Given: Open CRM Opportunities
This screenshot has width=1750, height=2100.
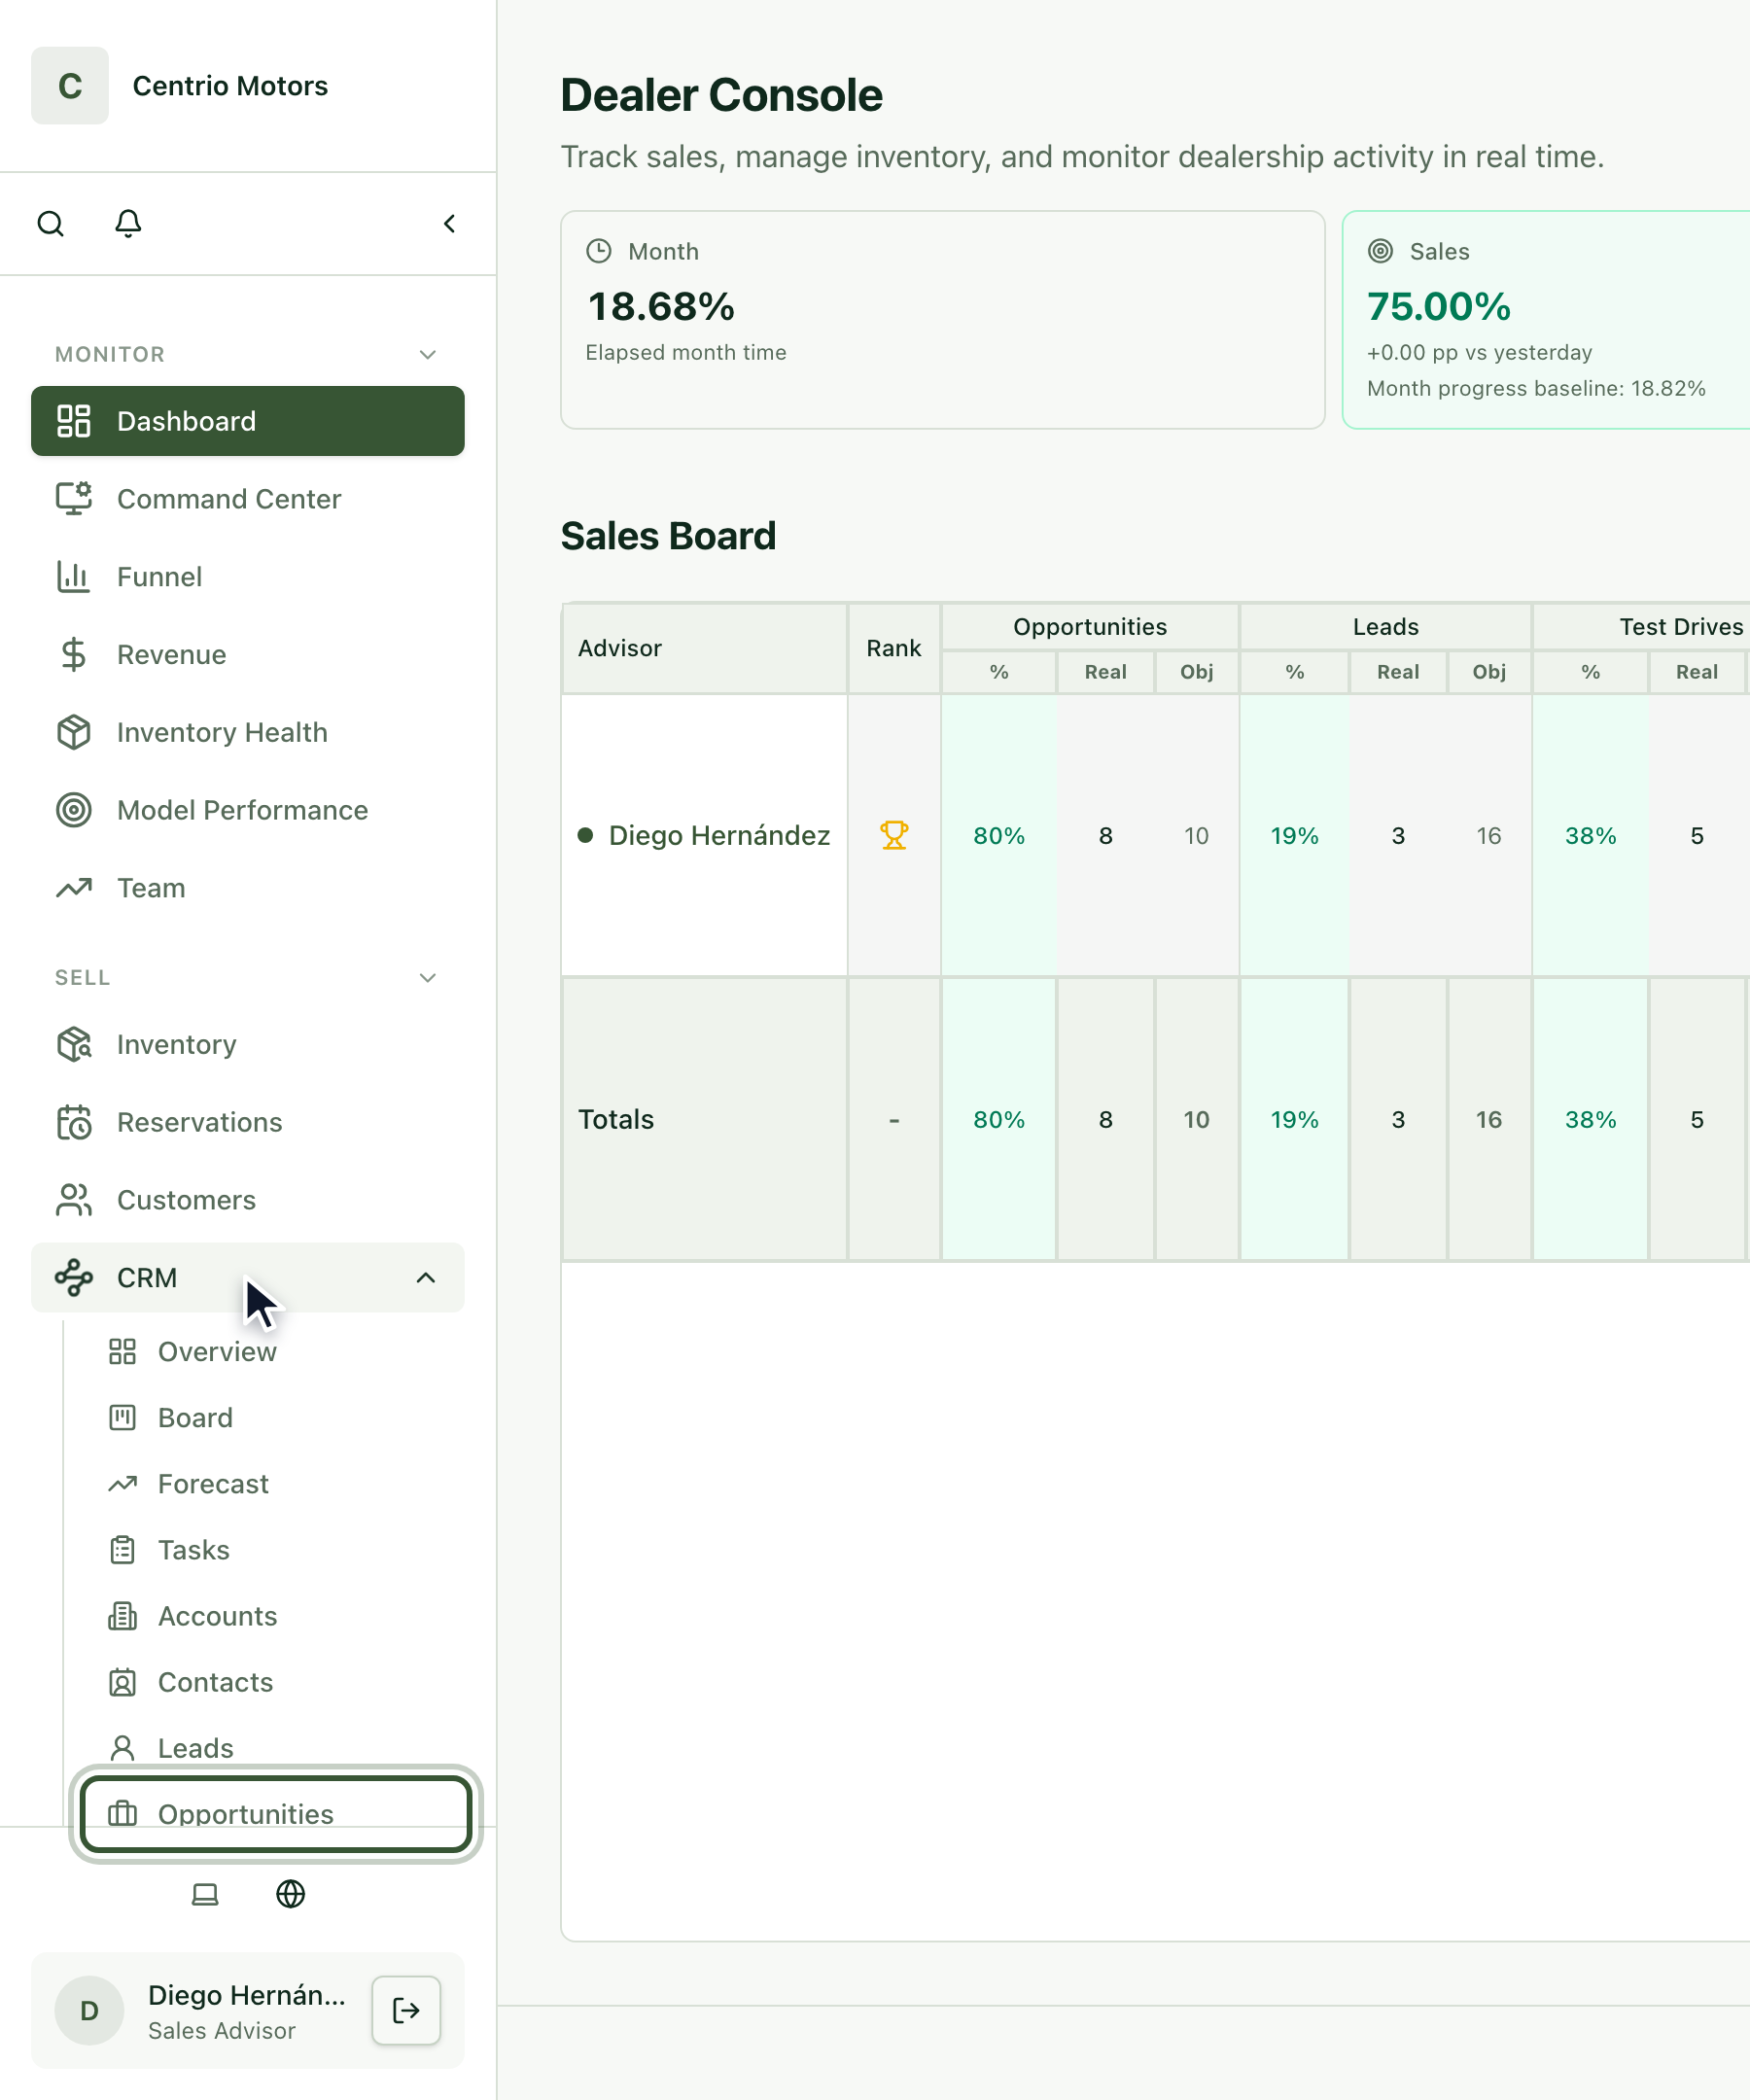Looking at the screenshot, I should click(x=276, y=1813).
